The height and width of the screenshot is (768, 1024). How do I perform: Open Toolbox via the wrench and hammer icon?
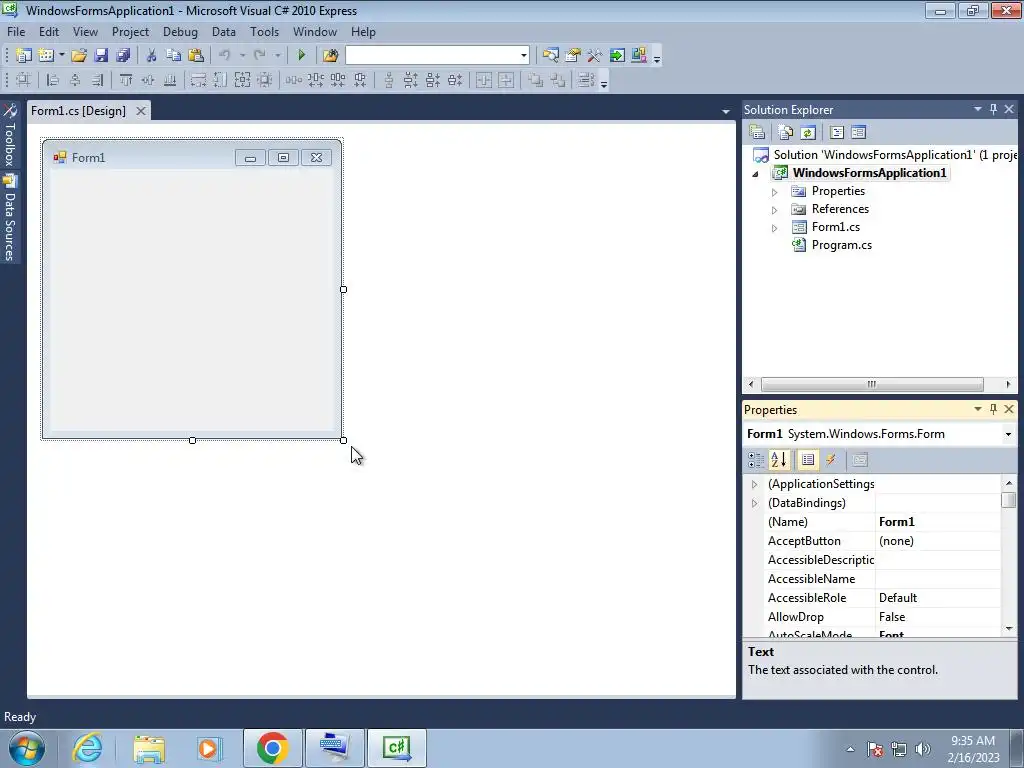[595, 56]
